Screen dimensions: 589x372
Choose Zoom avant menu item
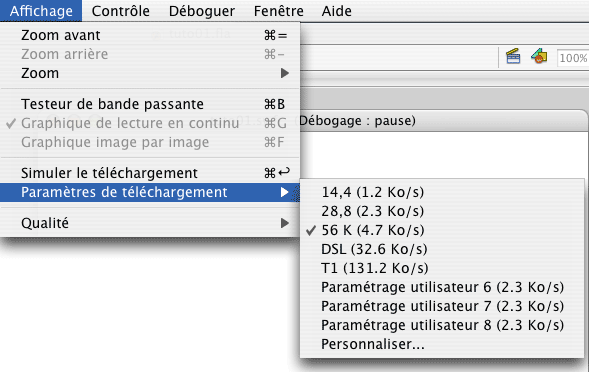coord(150,35)
